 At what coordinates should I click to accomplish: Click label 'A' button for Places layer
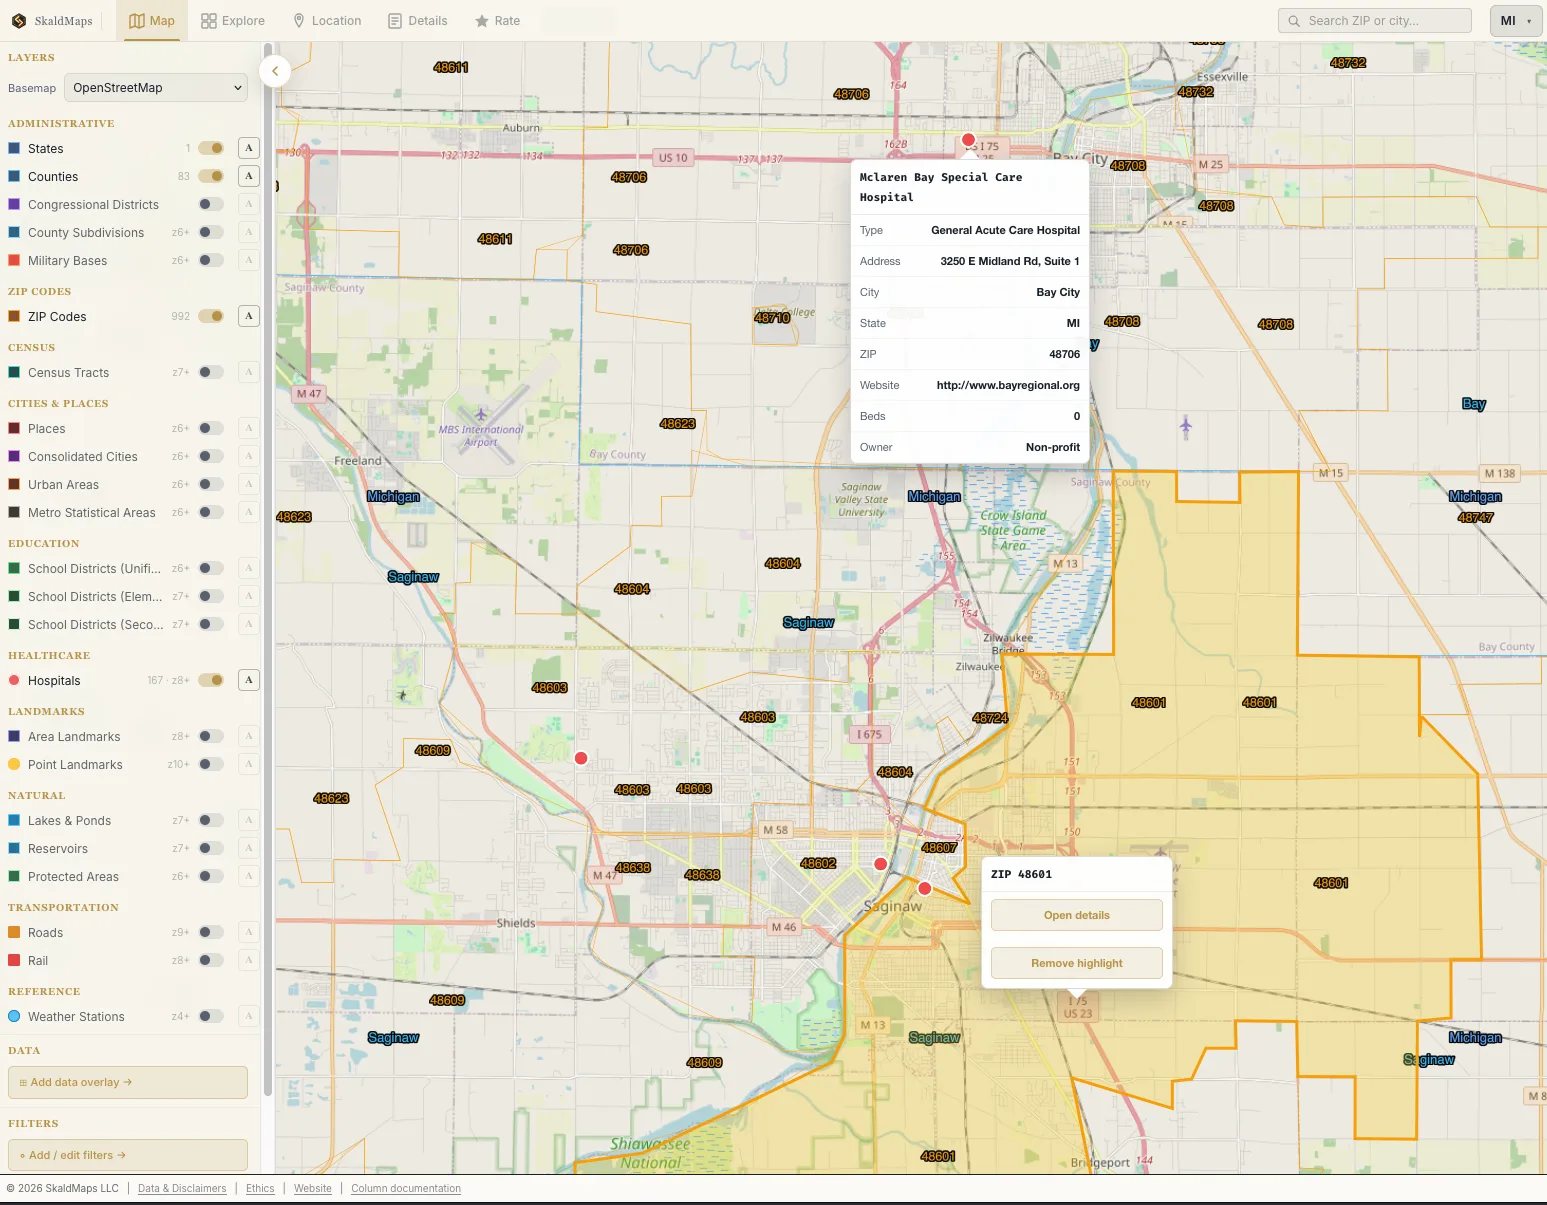[249, 428]
